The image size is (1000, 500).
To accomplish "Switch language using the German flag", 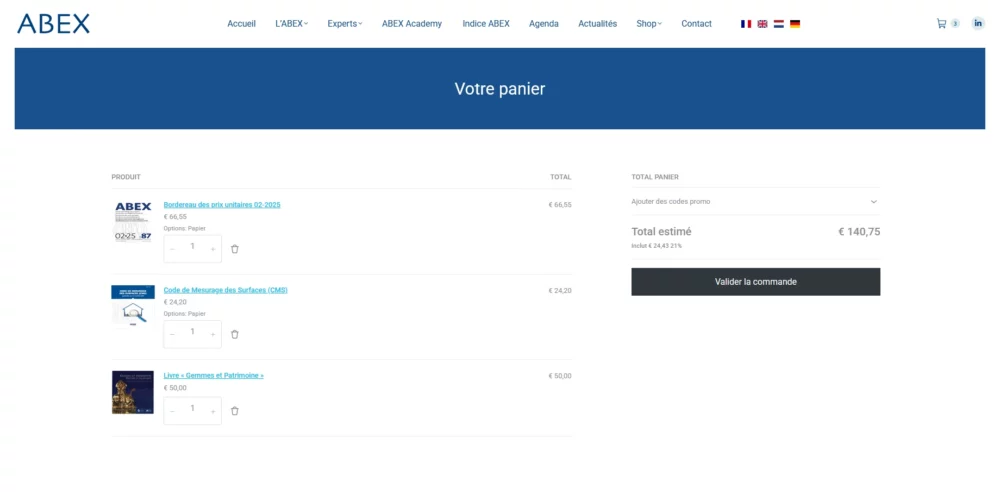I will 795,24.
